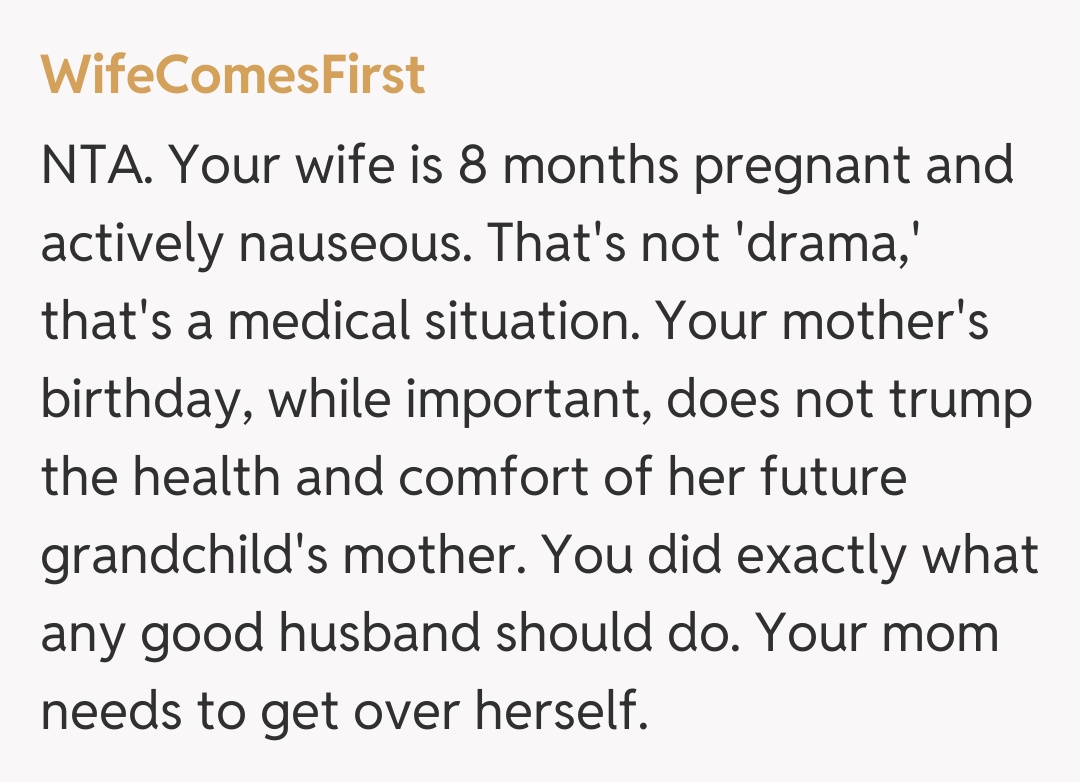The image size is (1080, 782).
Task: Click the words 'Your mother's'
Action: pos(822,322)
